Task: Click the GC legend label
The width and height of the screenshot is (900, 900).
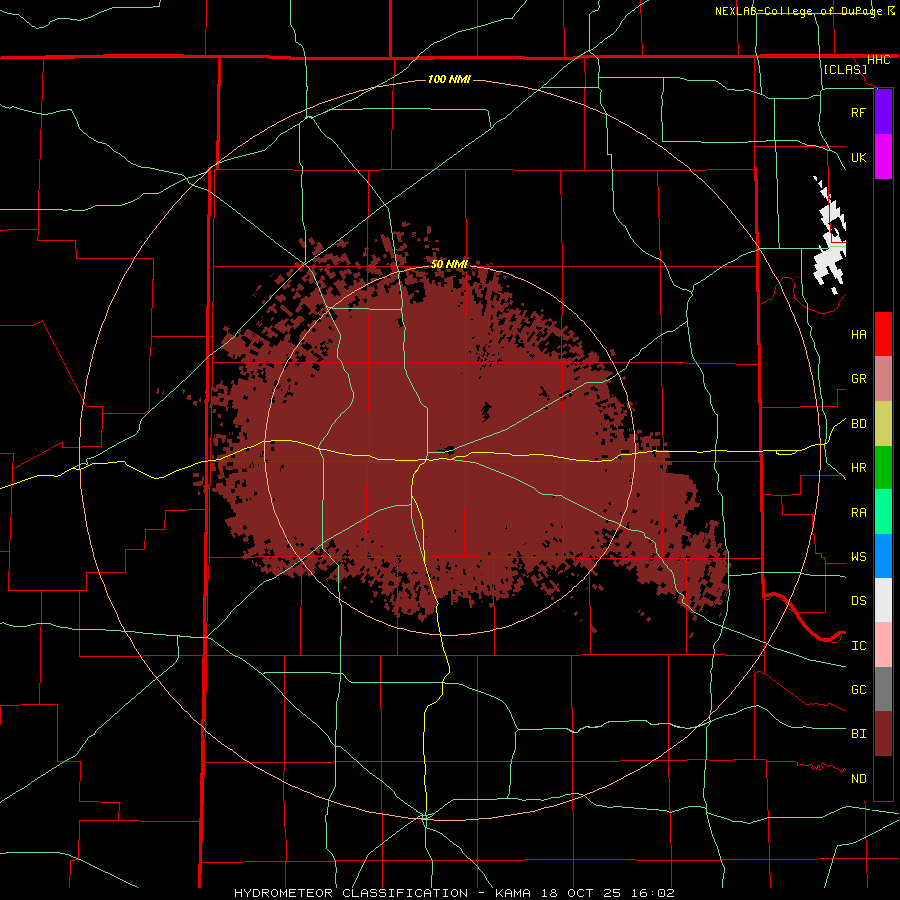Action: pyautogui.click(x=858, y=690)
